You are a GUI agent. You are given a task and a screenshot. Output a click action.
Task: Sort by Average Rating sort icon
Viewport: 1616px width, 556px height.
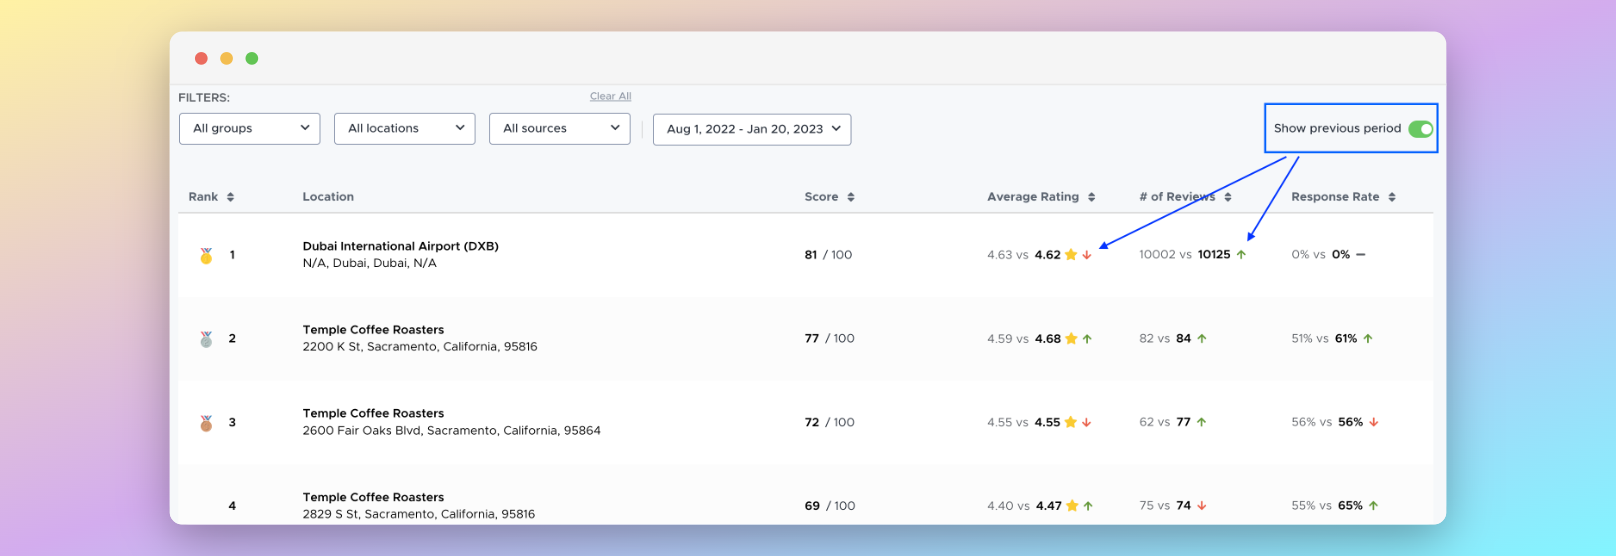coord(1091,197)
